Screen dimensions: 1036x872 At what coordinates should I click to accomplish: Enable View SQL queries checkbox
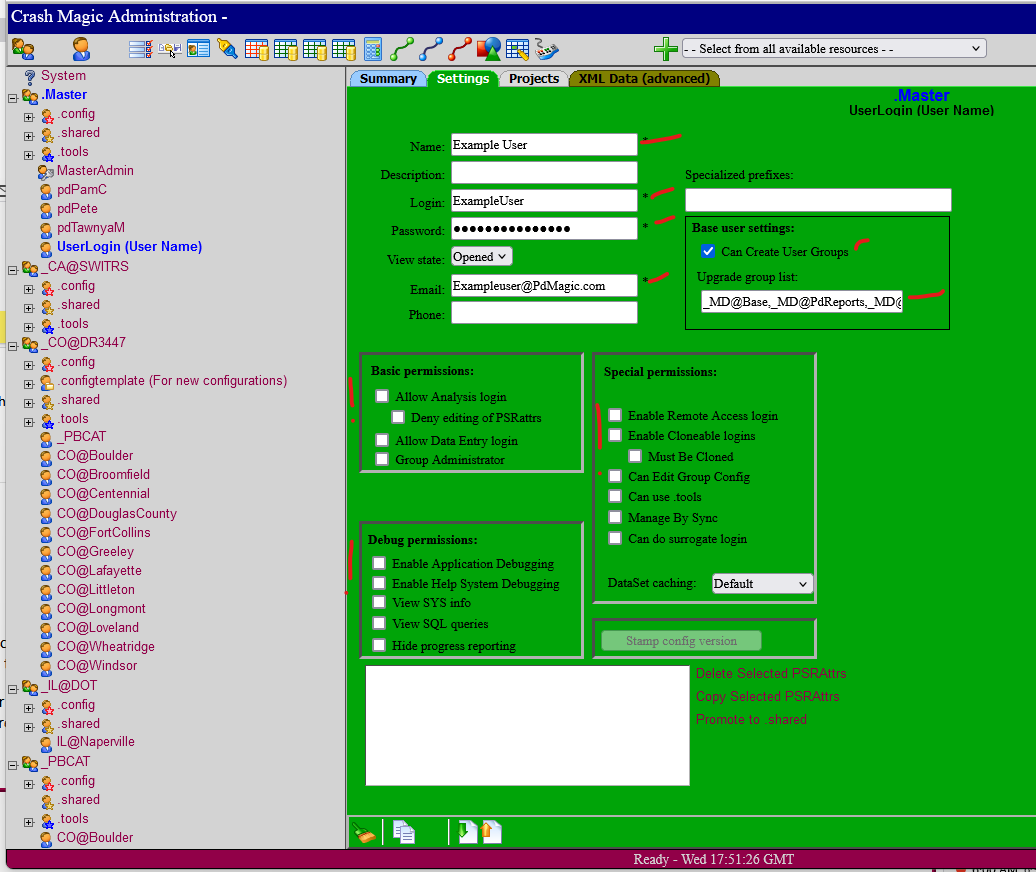pyautogui.click(x=379, y=622)
